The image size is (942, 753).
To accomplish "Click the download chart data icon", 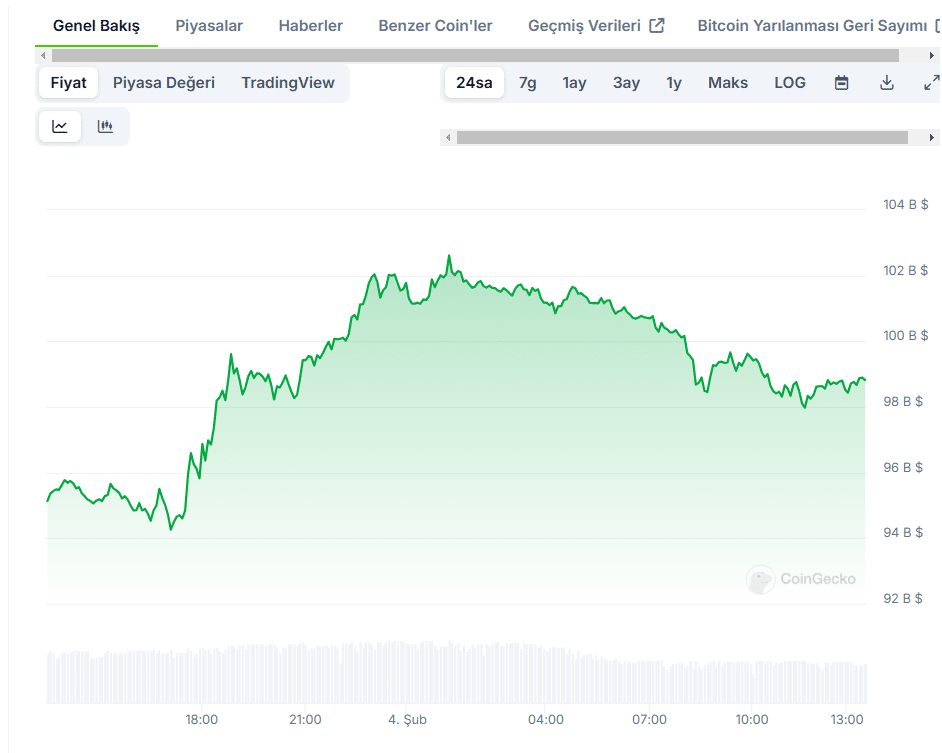I will [886, 83].
